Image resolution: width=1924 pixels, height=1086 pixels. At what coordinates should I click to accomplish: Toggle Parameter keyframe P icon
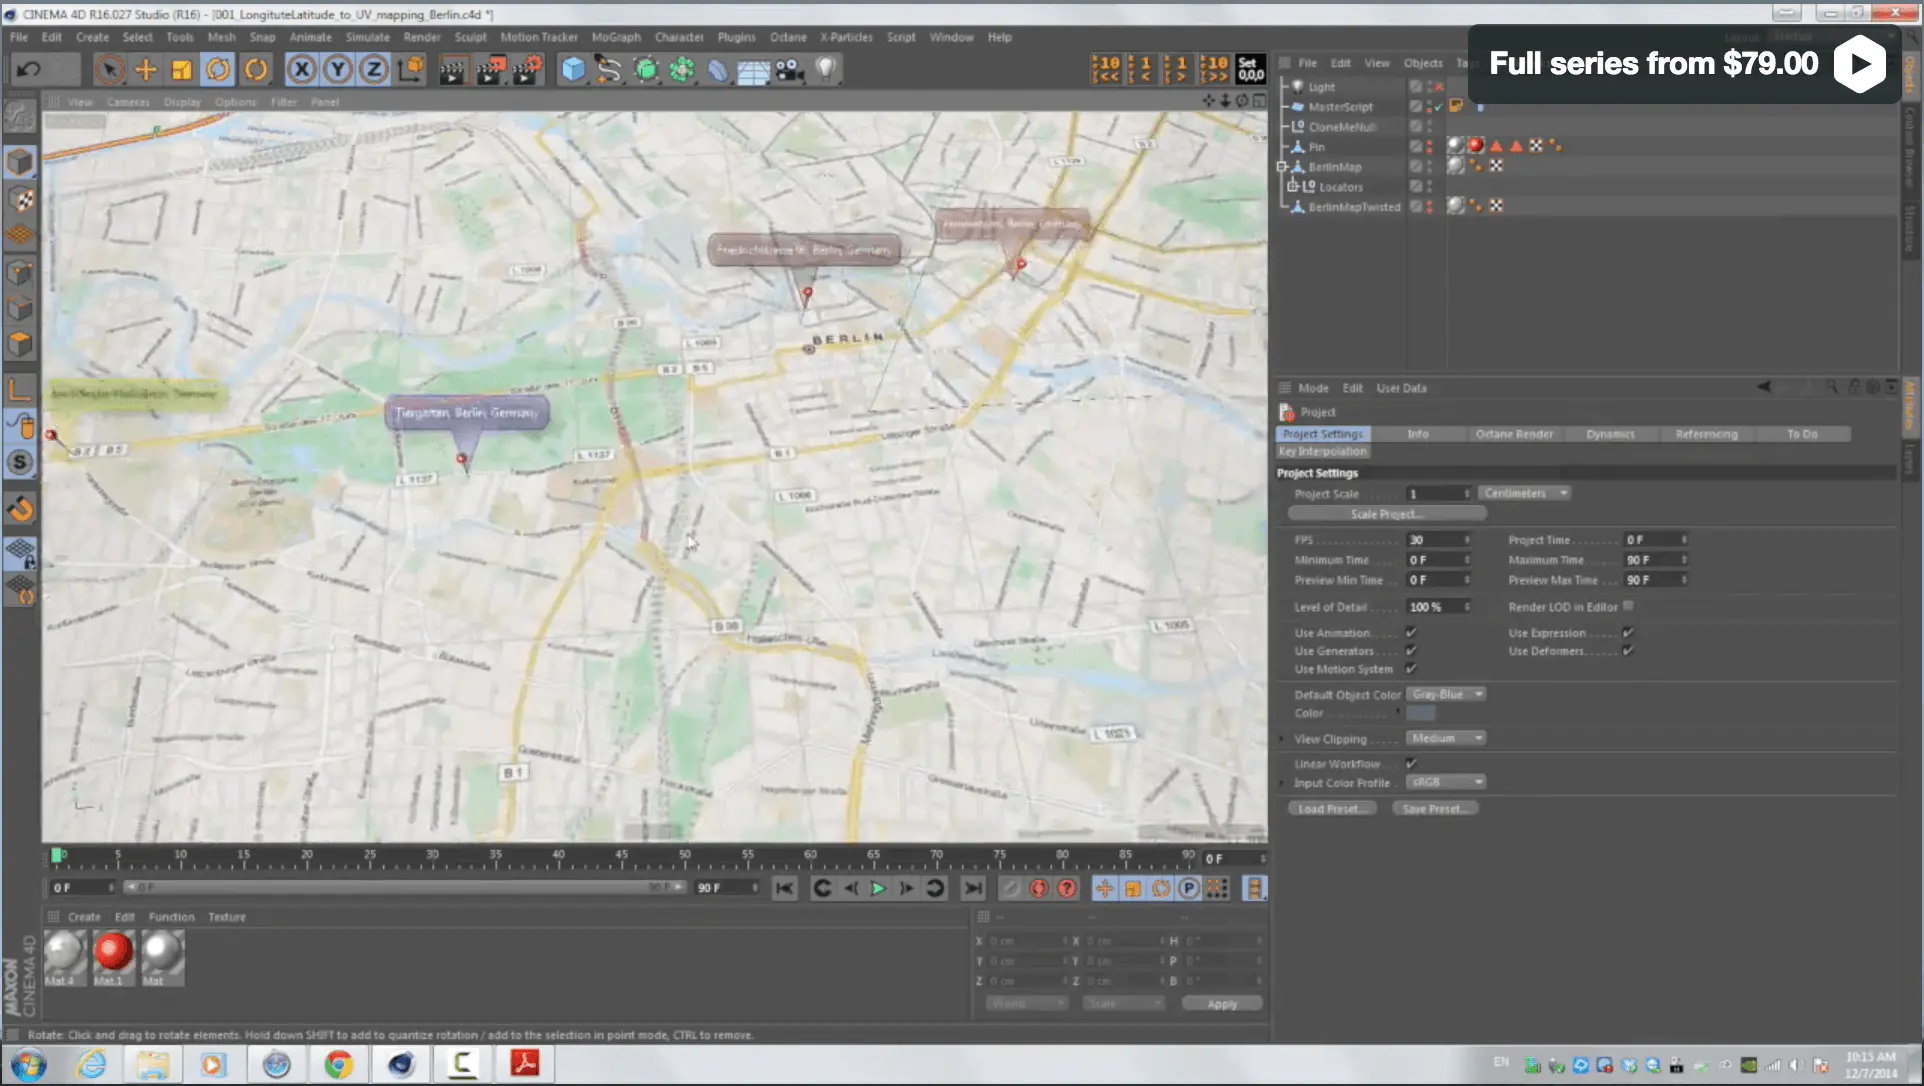[x=1188, y=888]
